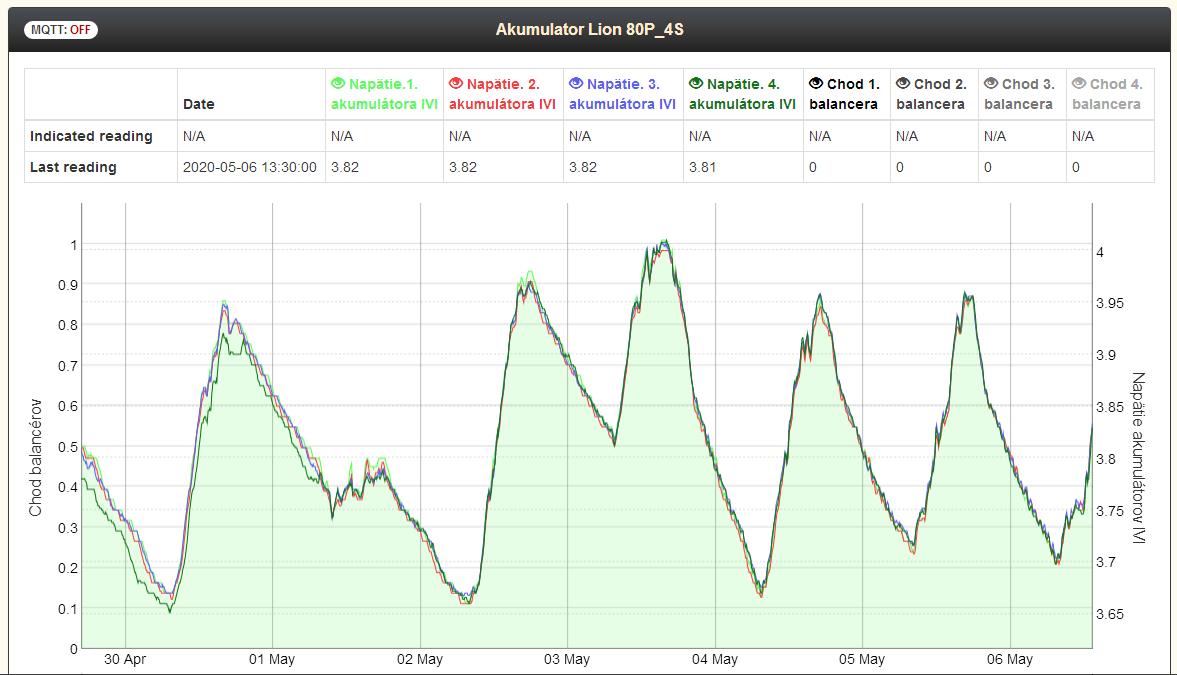Image resolution: width=1177 pixels, height=675 pixels.
Task: Click the Last reading row label
Action: click(73, 168)
